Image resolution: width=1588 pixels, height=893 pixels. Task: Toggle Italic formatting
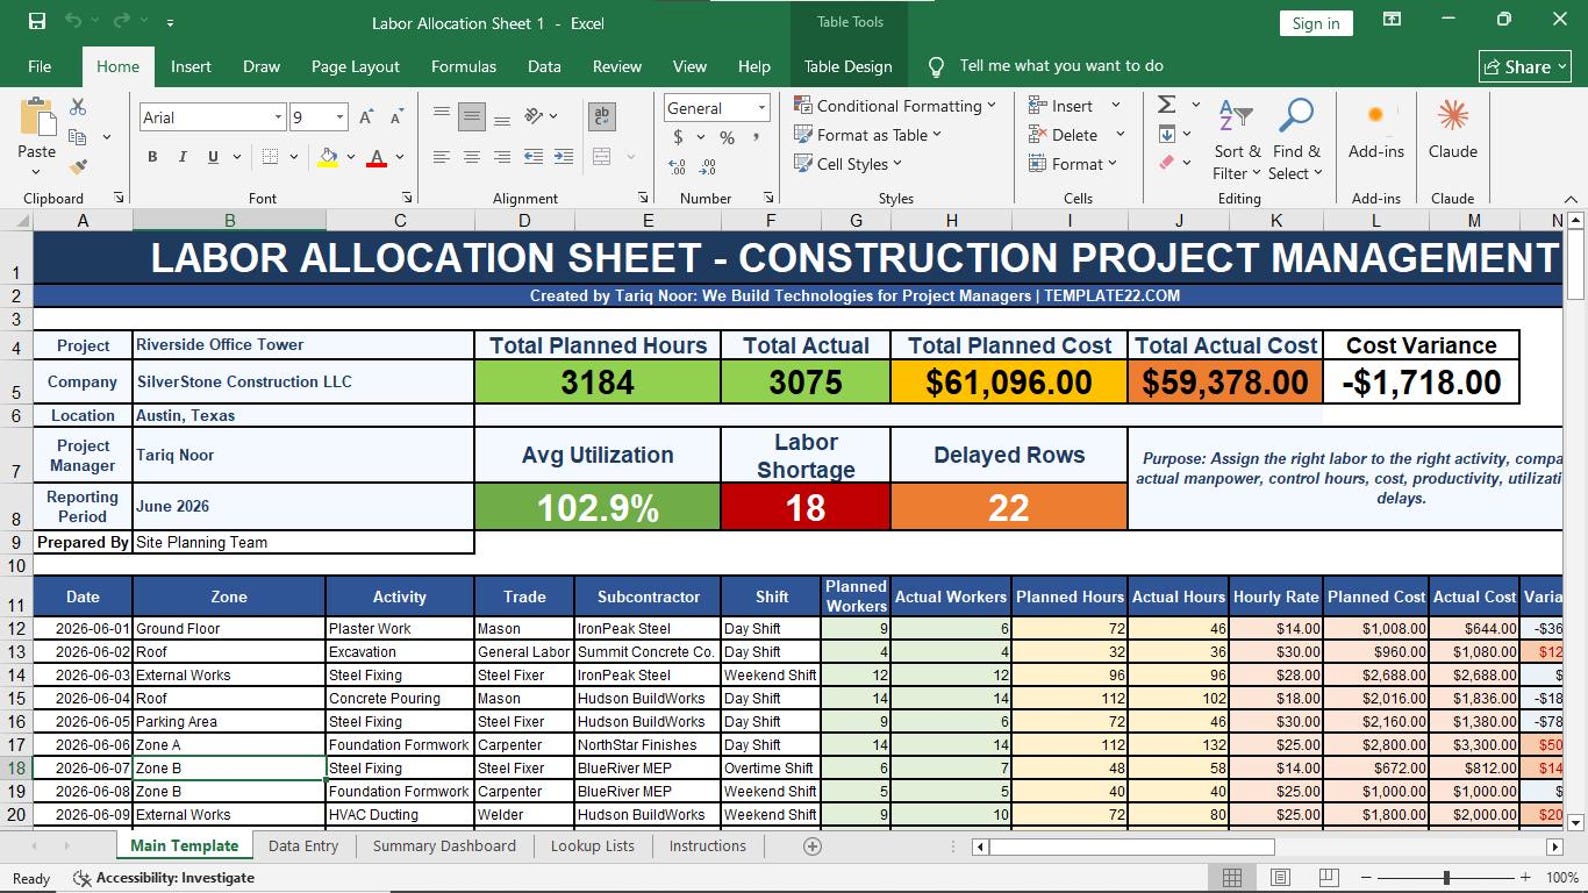point(182,157)
